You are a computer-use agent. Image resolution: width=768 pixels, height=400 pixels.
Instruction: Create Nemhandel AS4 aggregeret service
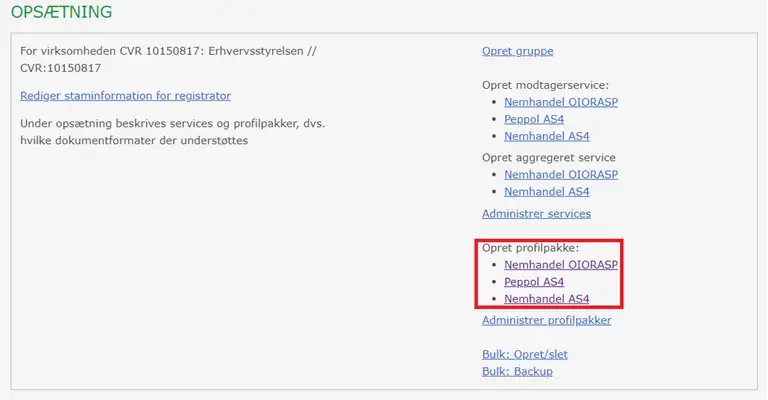(x=546, y=191)
